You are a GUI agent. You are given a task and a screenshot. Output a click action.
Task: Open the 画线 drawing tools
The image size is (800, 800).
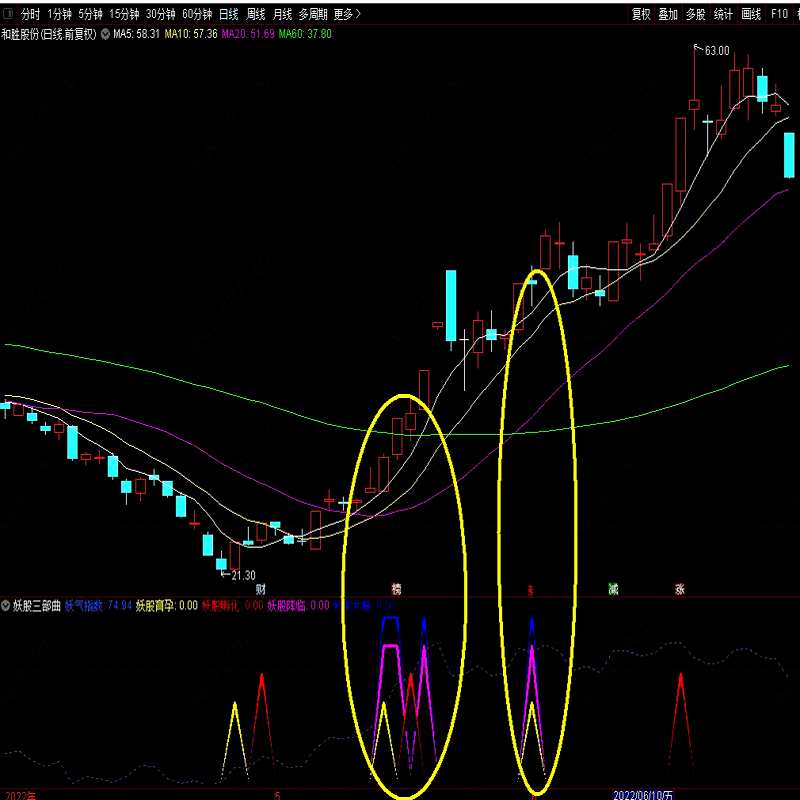(x=751, y=14)
